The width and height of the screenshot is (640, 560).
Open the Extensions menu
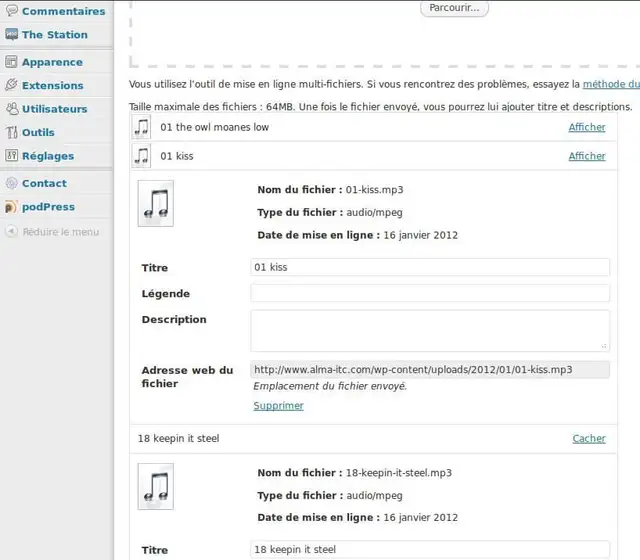[53, 85]
